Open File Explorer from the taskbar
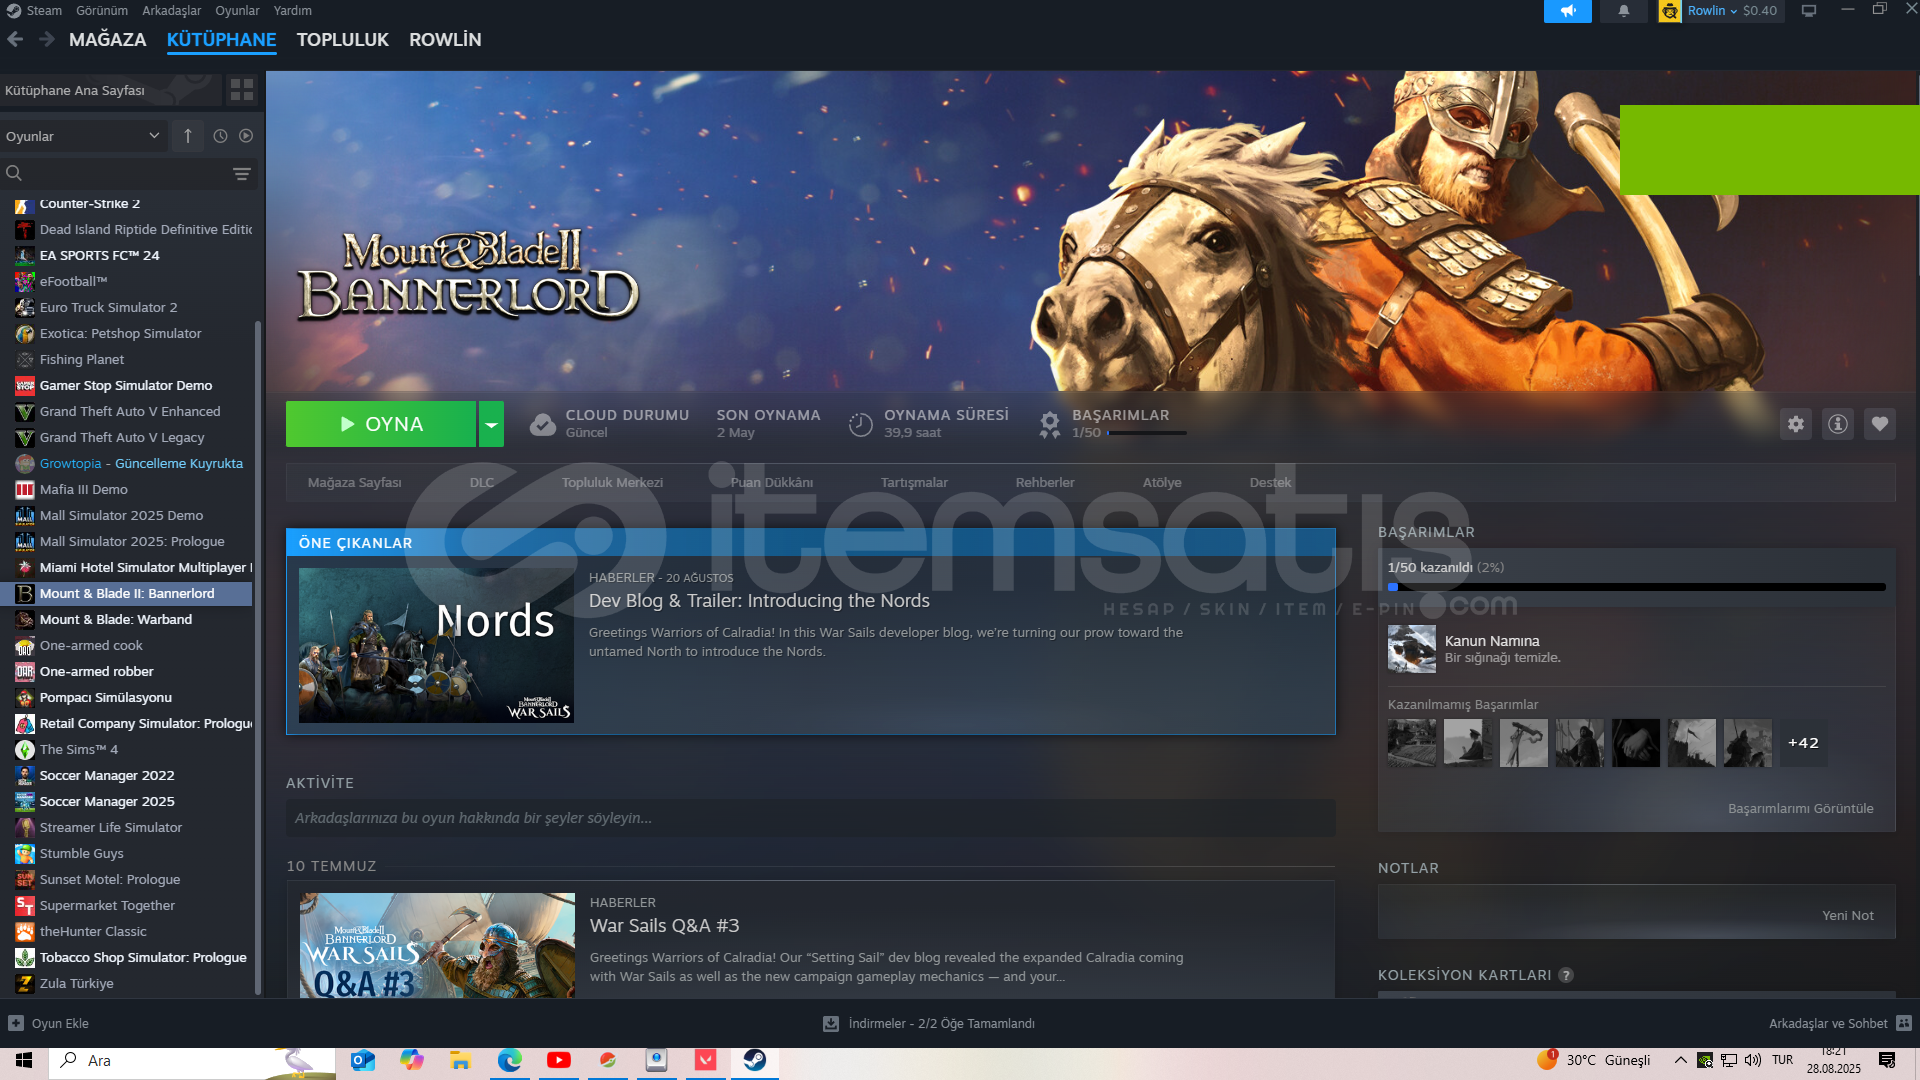The width and height of the screenshot is (1920, 1080). (460, 1060)
